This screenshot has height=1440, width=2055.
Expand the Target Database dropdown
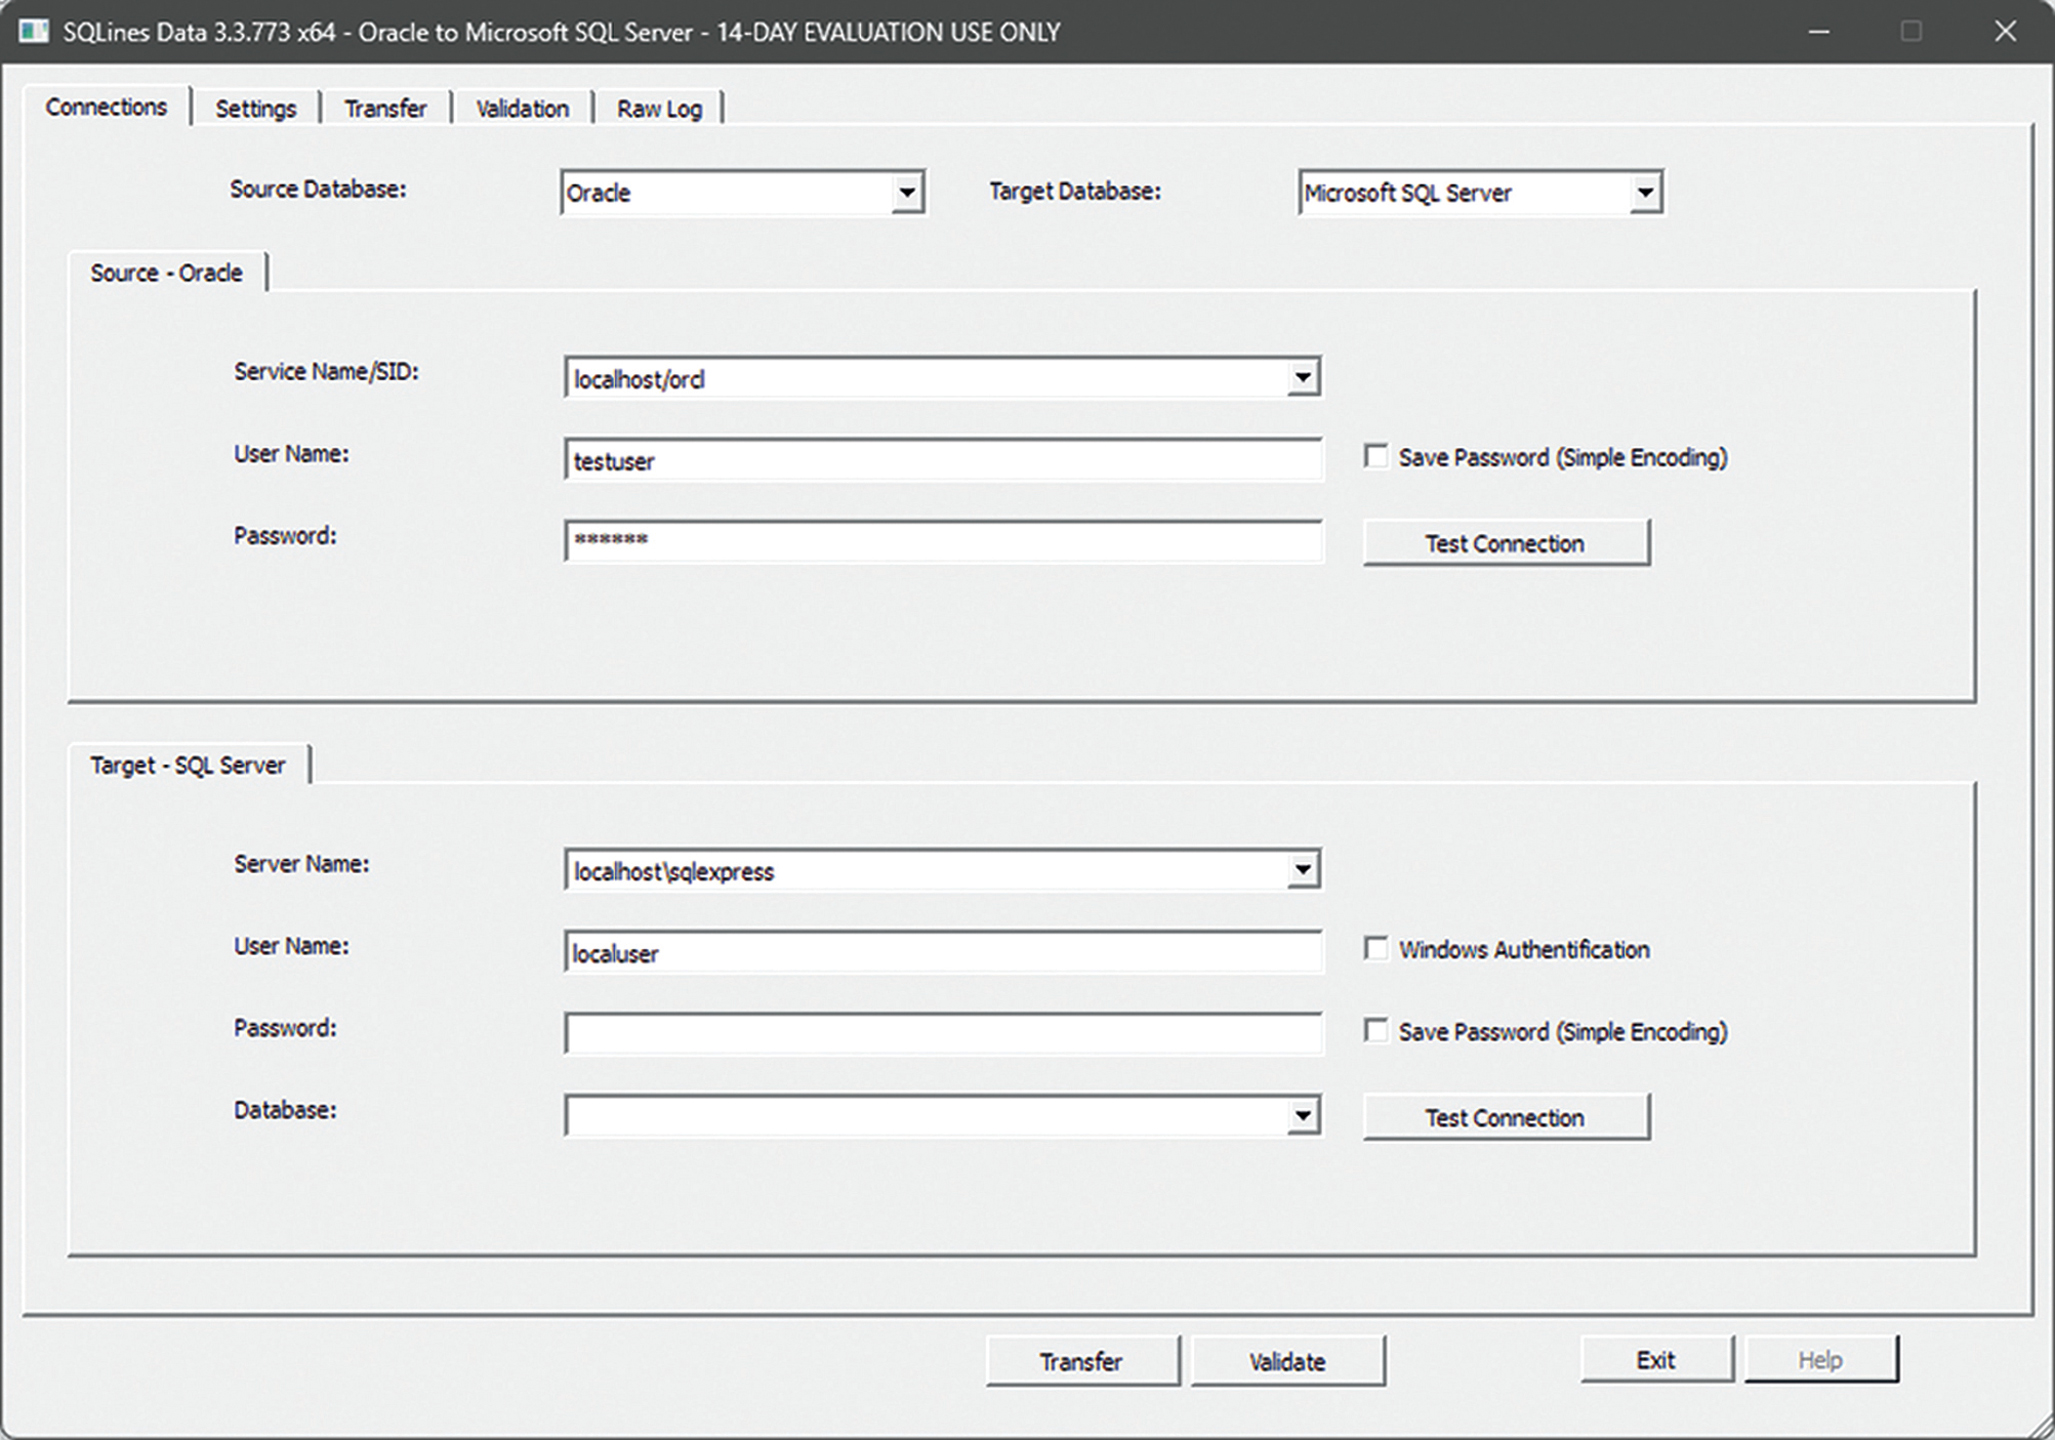1644,192
